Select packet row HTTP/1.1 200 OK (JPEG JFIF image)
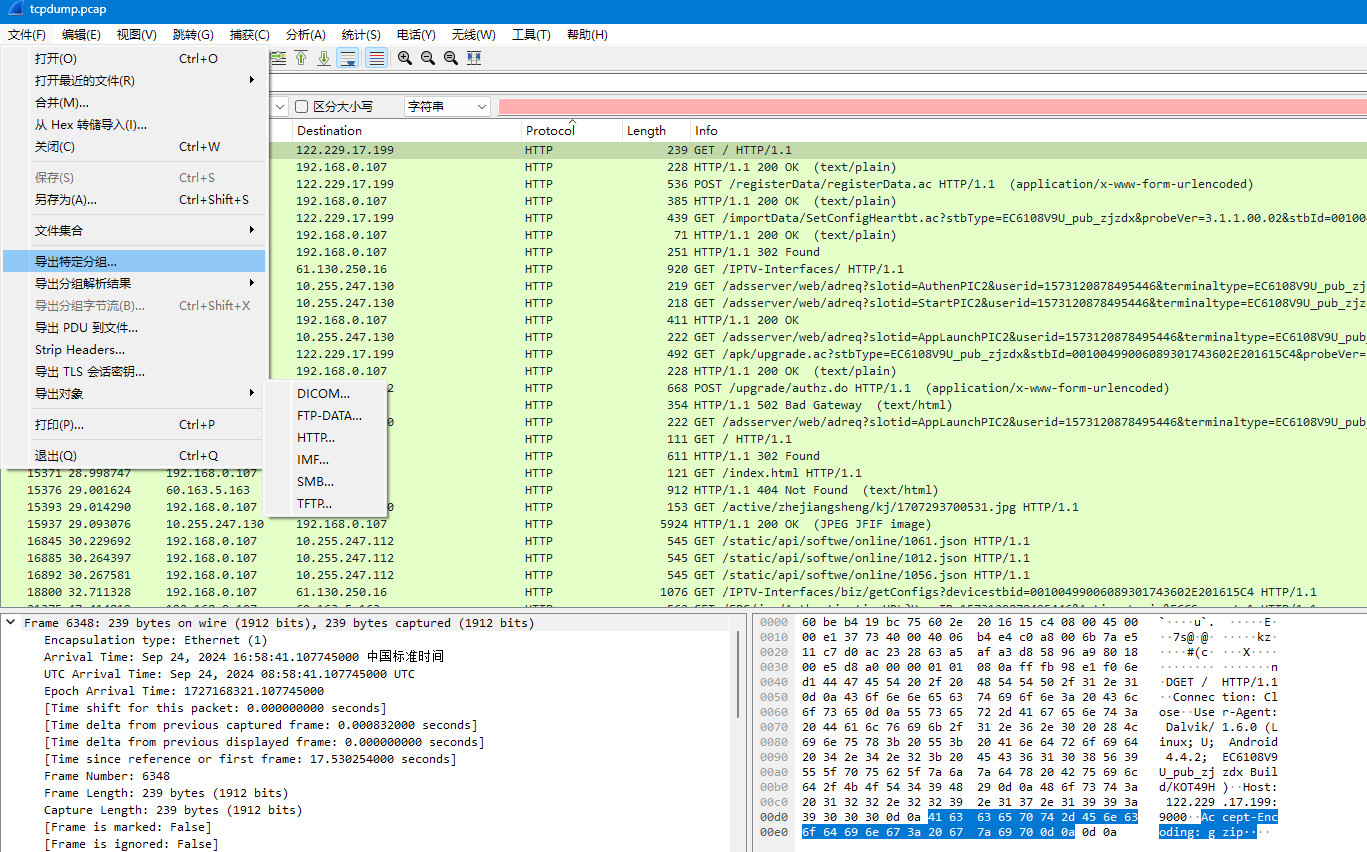This screenshot has height=852, width=1367. point(683,524)
